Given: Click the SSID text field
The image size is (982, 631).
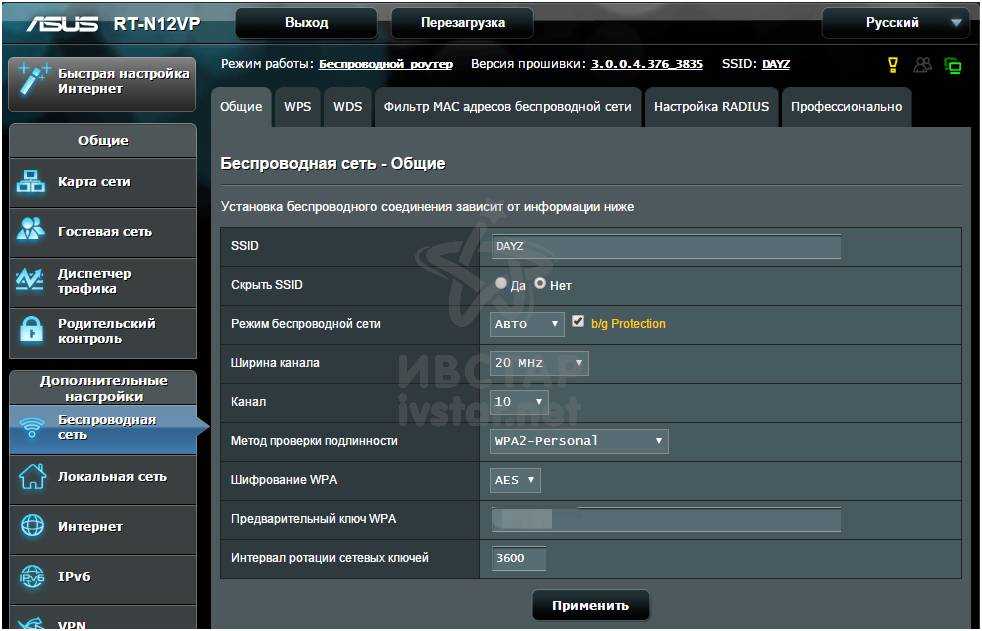Looking at the screenshot, I should (666, 246).
